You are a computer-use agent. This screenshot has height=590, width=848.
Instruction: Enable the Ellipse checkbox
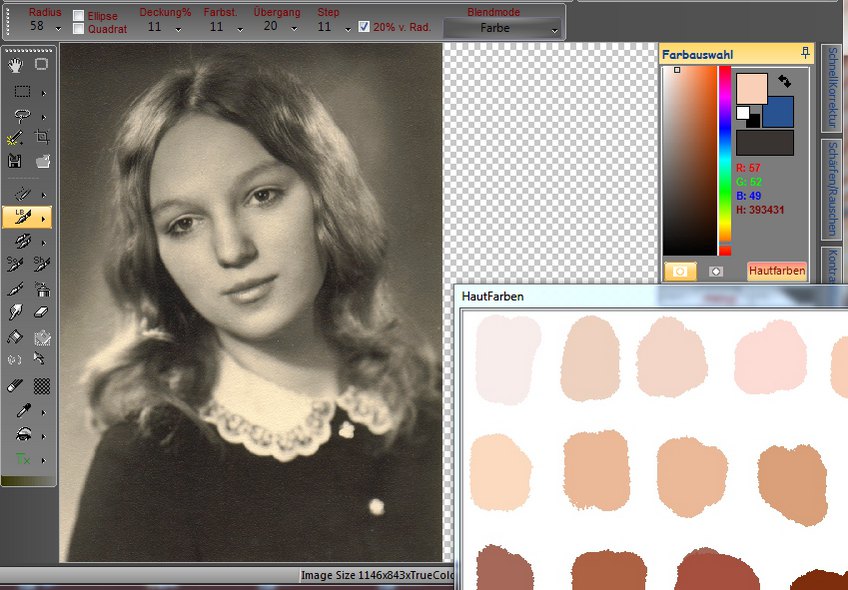point(79,16)
